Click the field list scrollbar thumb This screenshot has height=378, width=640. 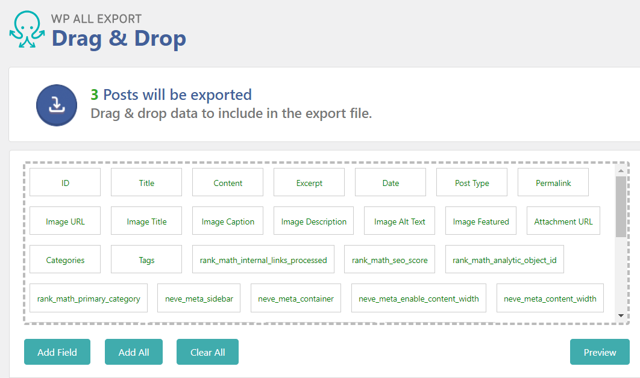click(x=621, y=207)
